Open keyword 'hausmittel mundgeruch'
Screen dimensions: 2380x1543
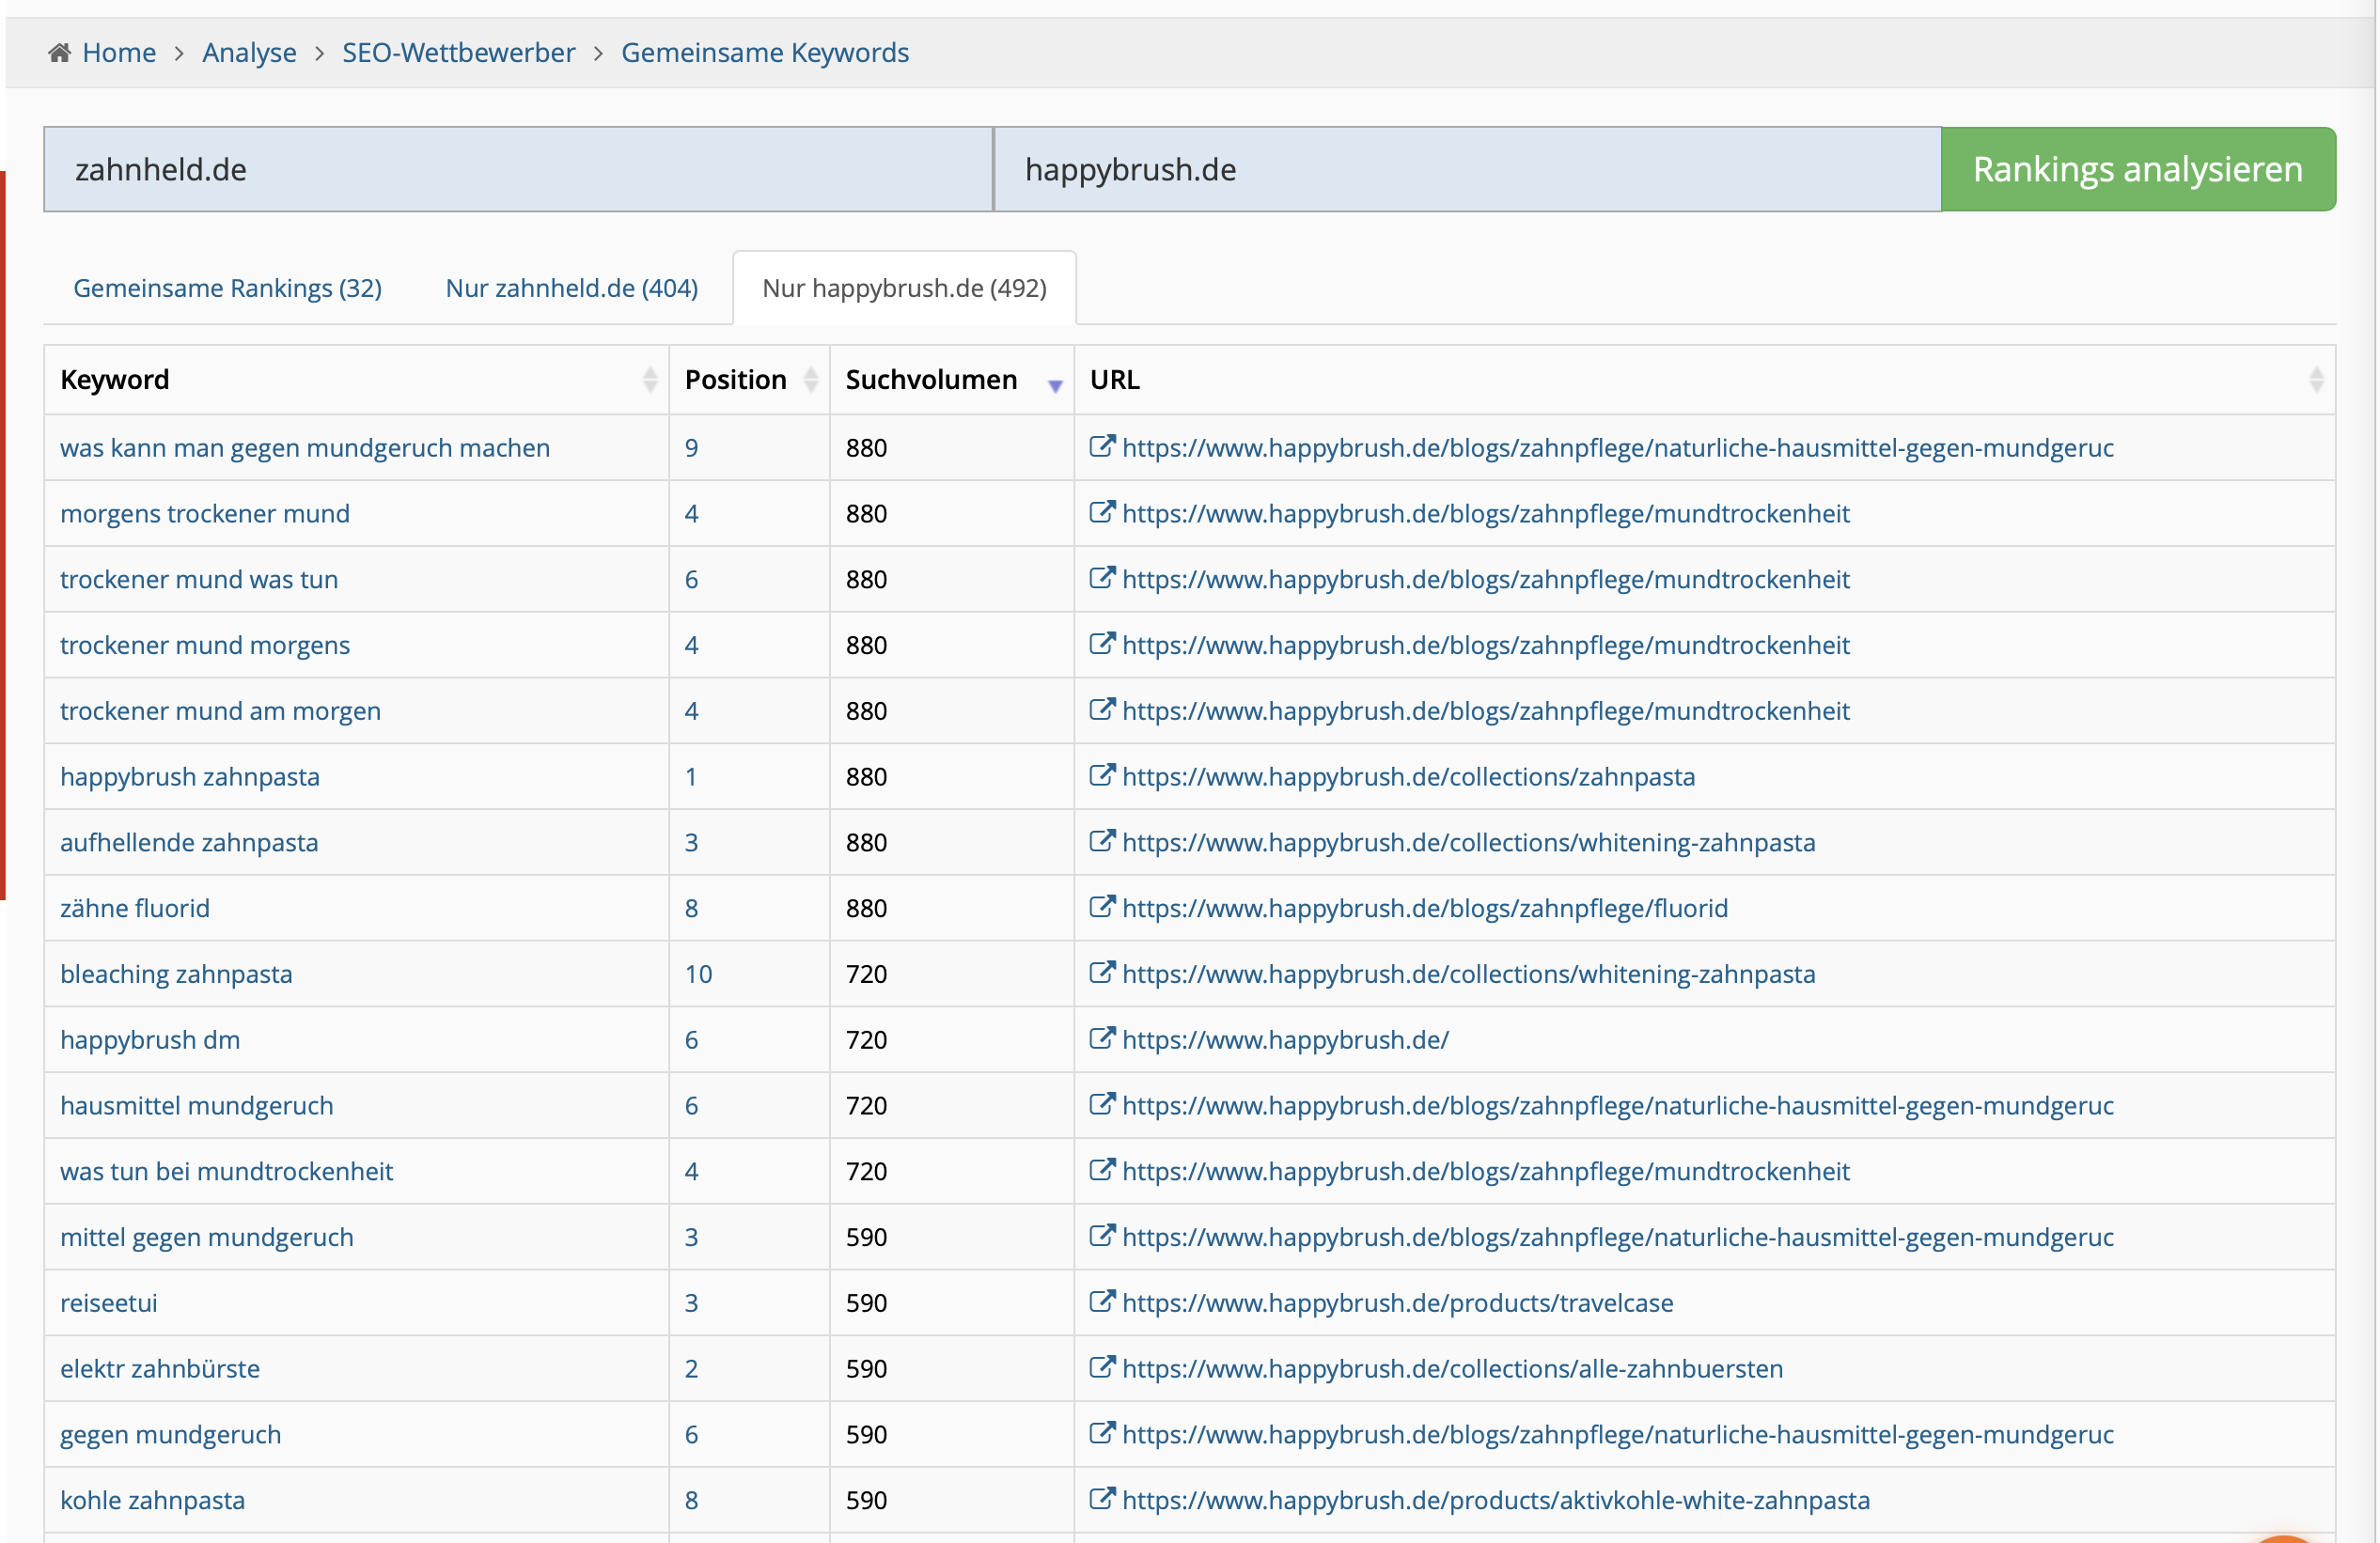197,1106
